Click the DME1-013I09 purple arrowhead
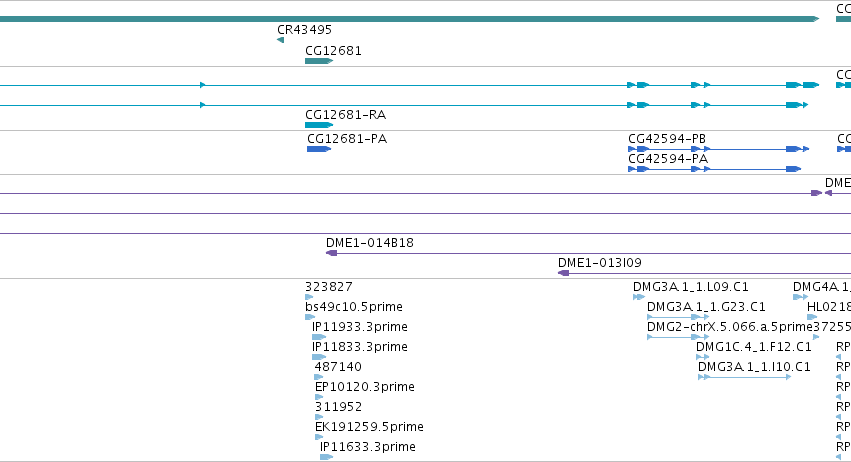Viewport: 851px width, 462px height. coord(564,273)
